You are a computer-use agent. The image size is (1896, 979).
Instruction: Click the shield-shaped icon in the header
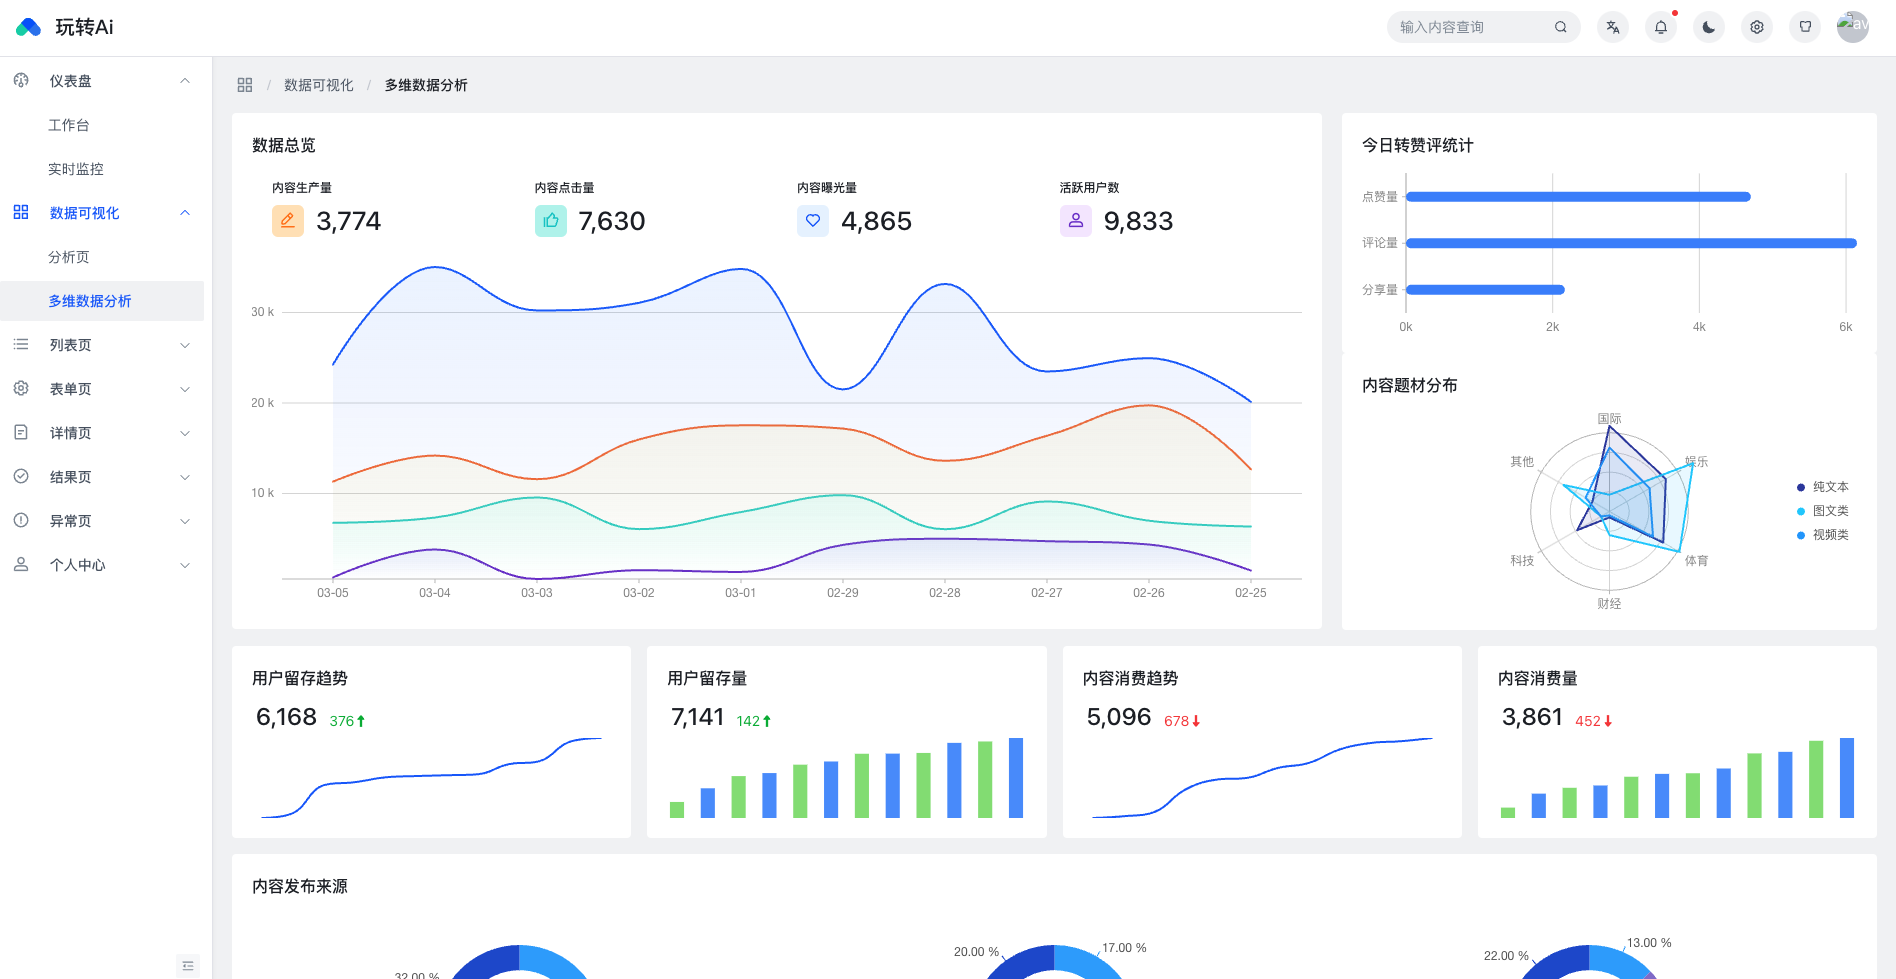(1805, 27)
